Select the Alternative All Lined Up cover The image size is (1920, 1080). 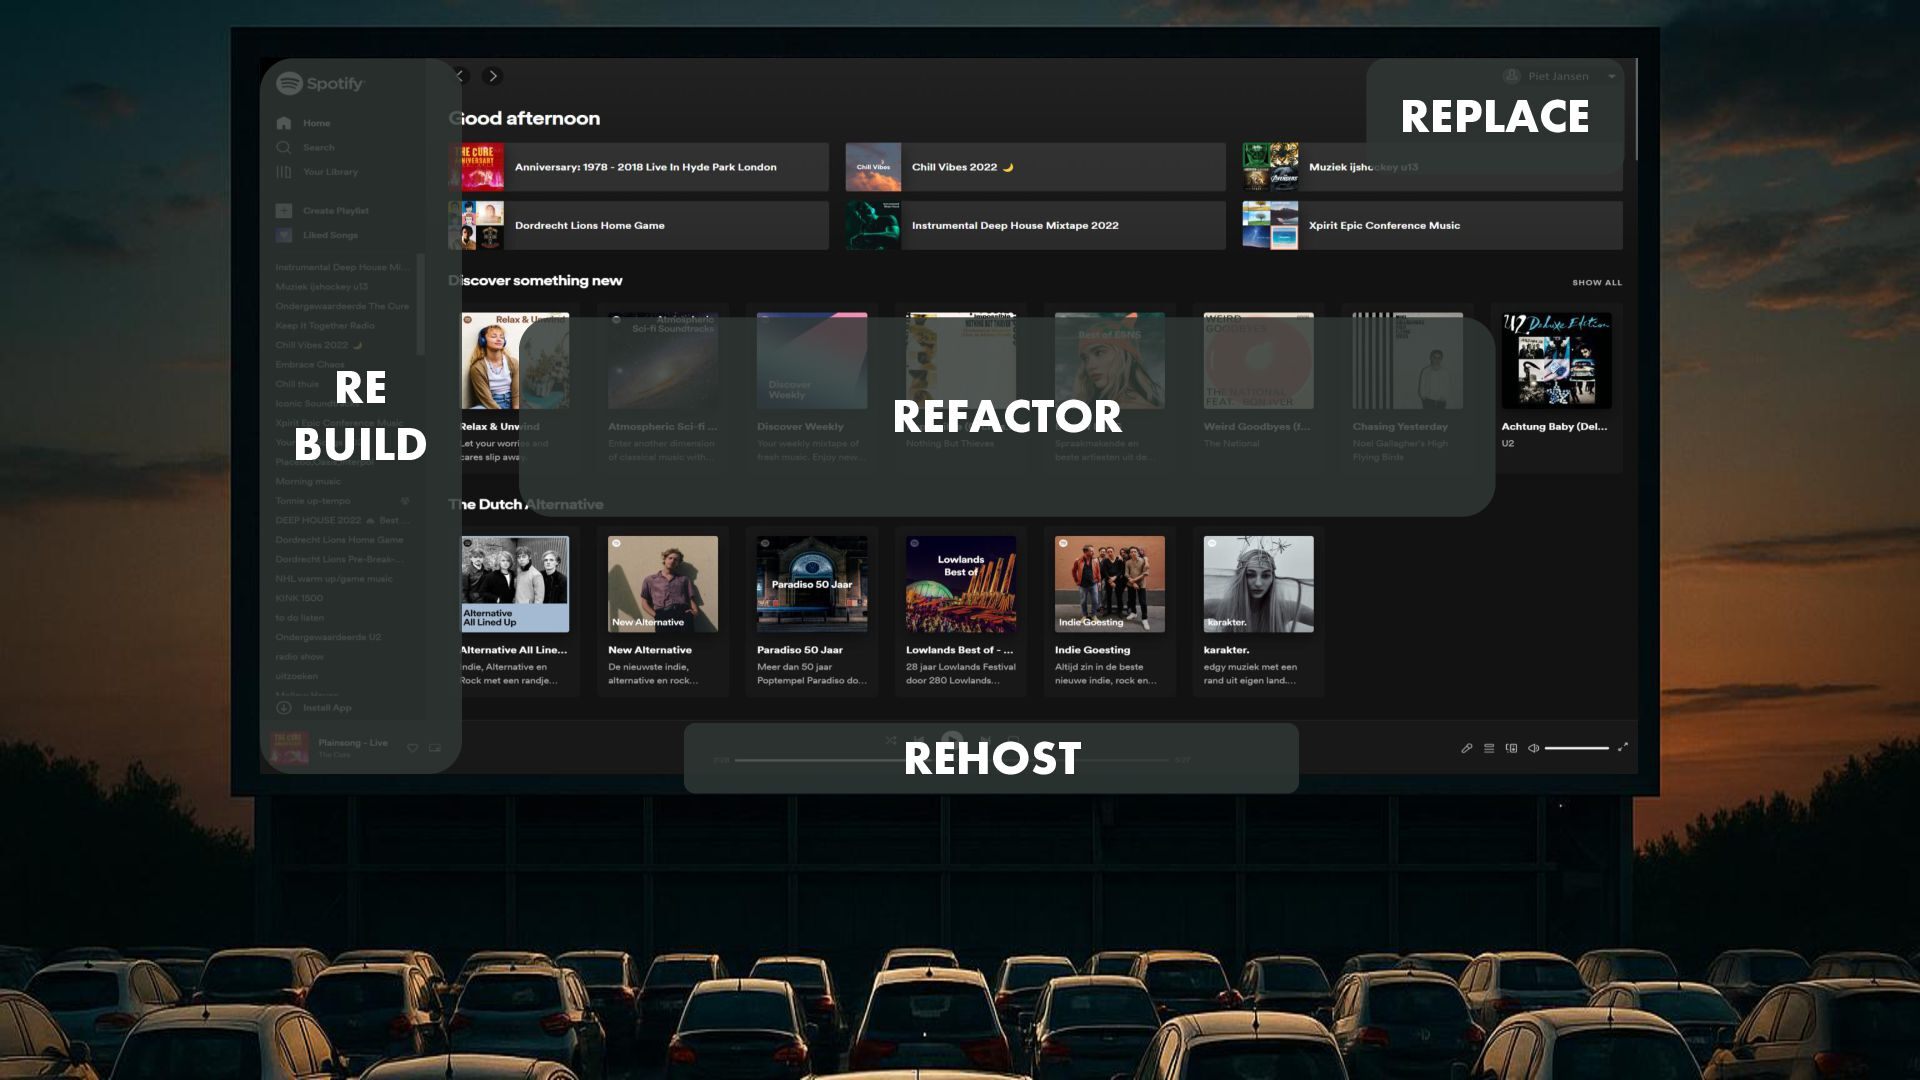514,584
